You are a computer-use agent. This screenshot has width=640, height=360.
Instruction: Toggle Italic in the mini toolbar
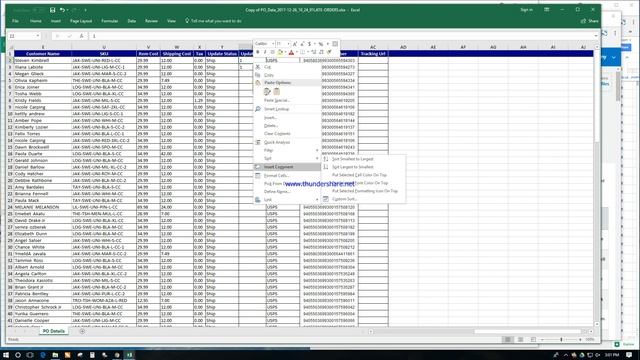[265, 52]
